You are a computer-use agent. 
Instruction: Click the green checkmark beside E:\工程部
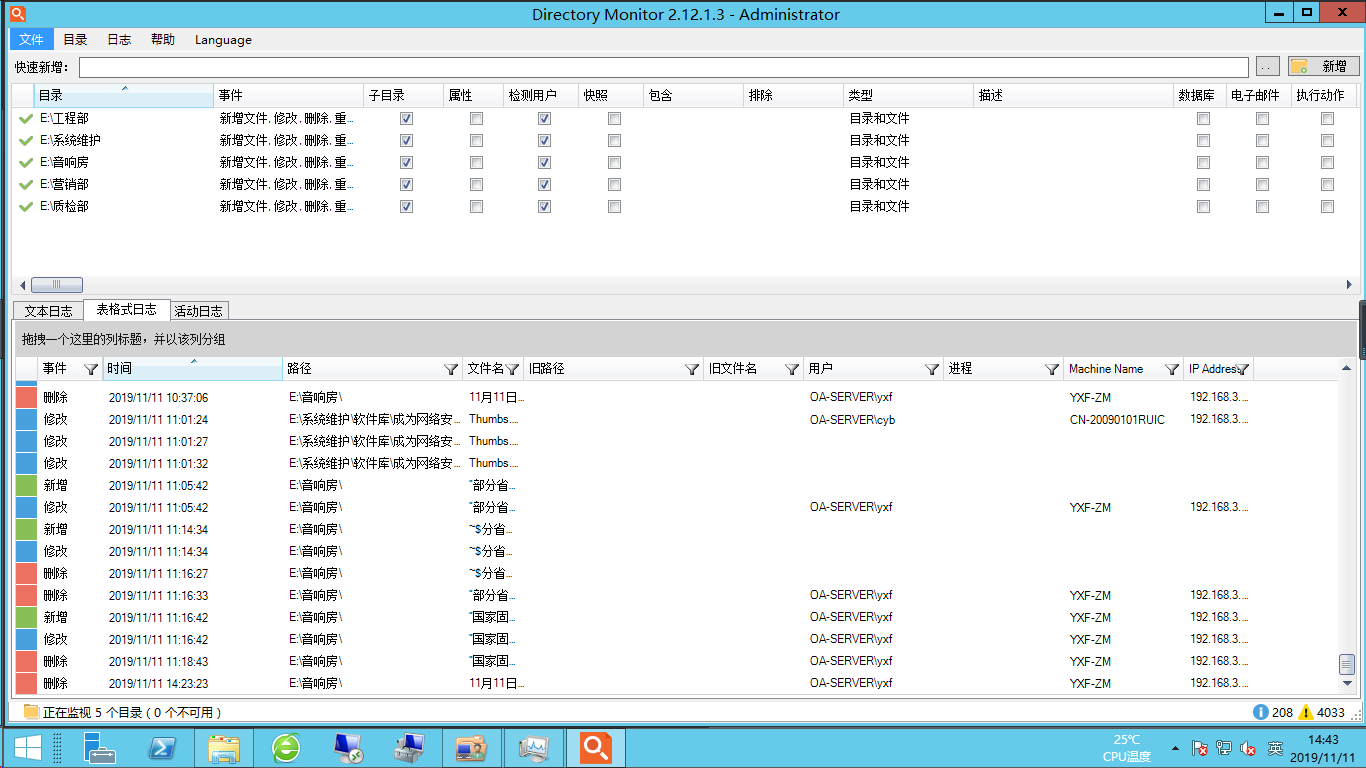click(x=24, y=118)
